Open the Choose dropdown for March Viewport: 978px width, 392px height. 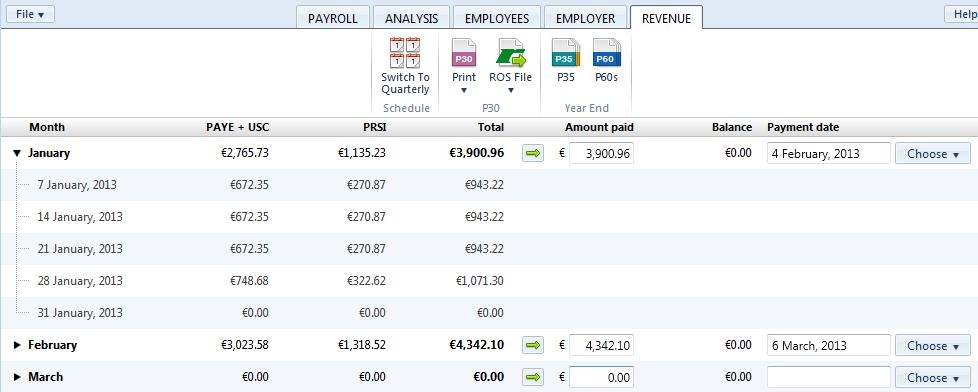click(932, 377)
